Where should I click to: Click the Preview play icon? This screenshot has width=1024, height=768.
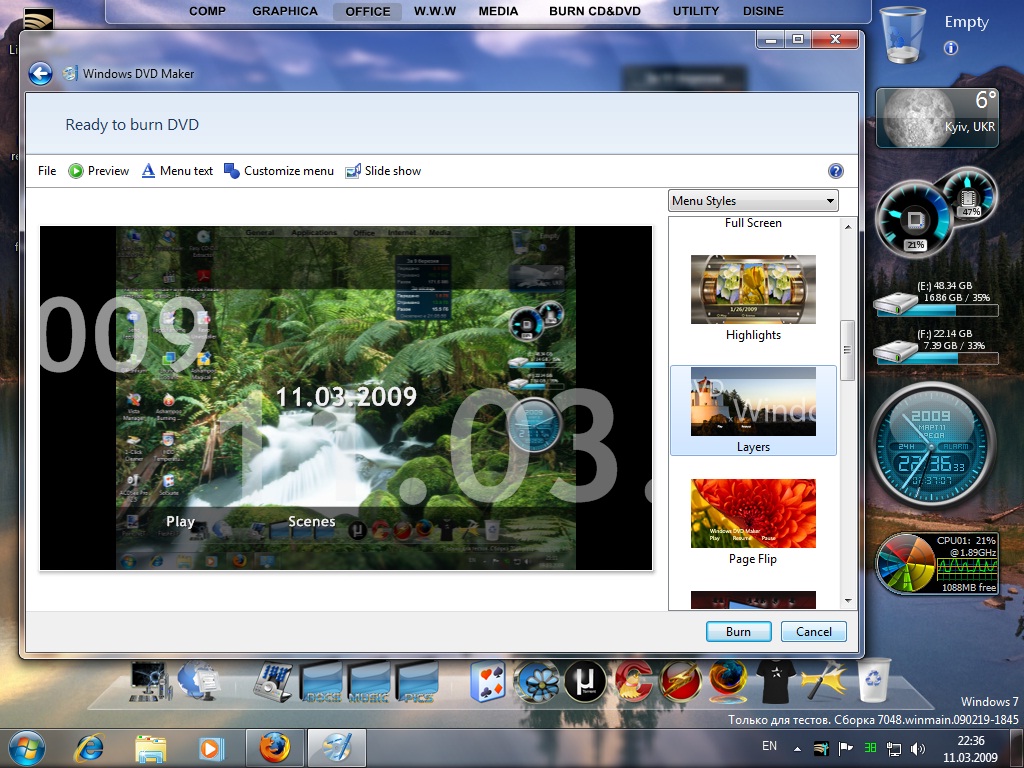point(76,171)
